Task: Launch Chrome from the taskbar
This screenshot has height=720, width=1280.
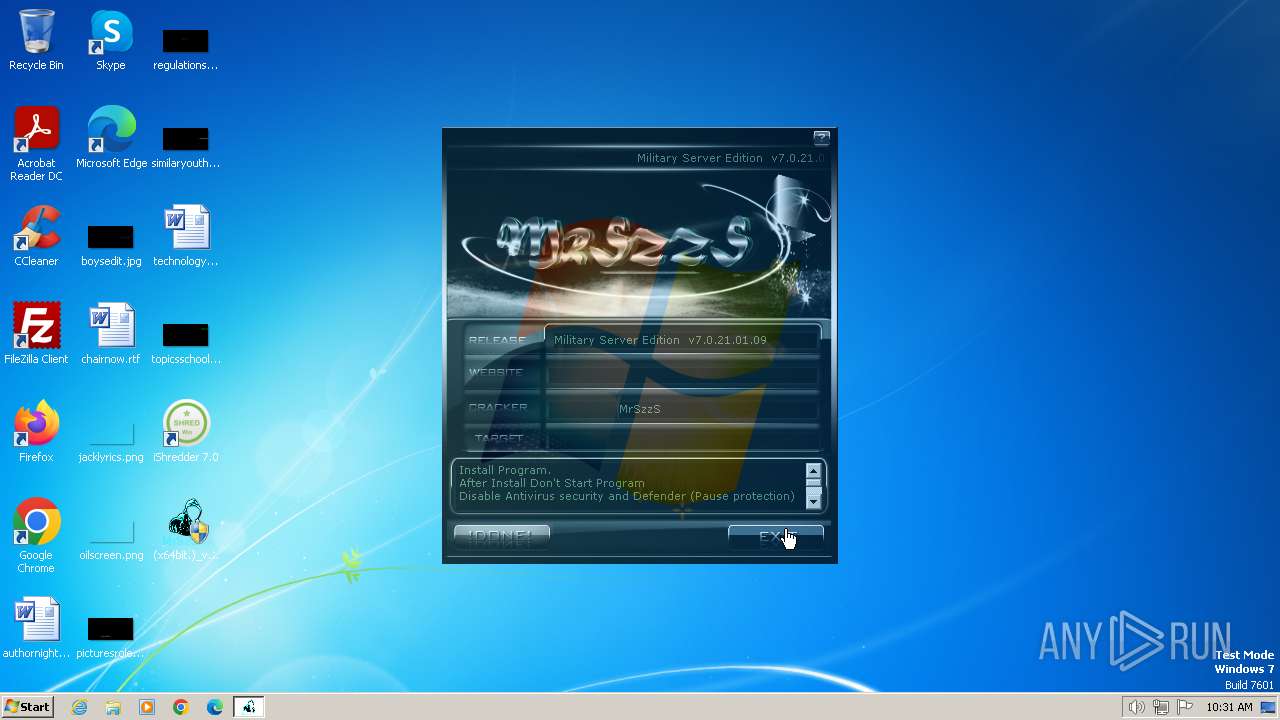Action: click(181, 707)
